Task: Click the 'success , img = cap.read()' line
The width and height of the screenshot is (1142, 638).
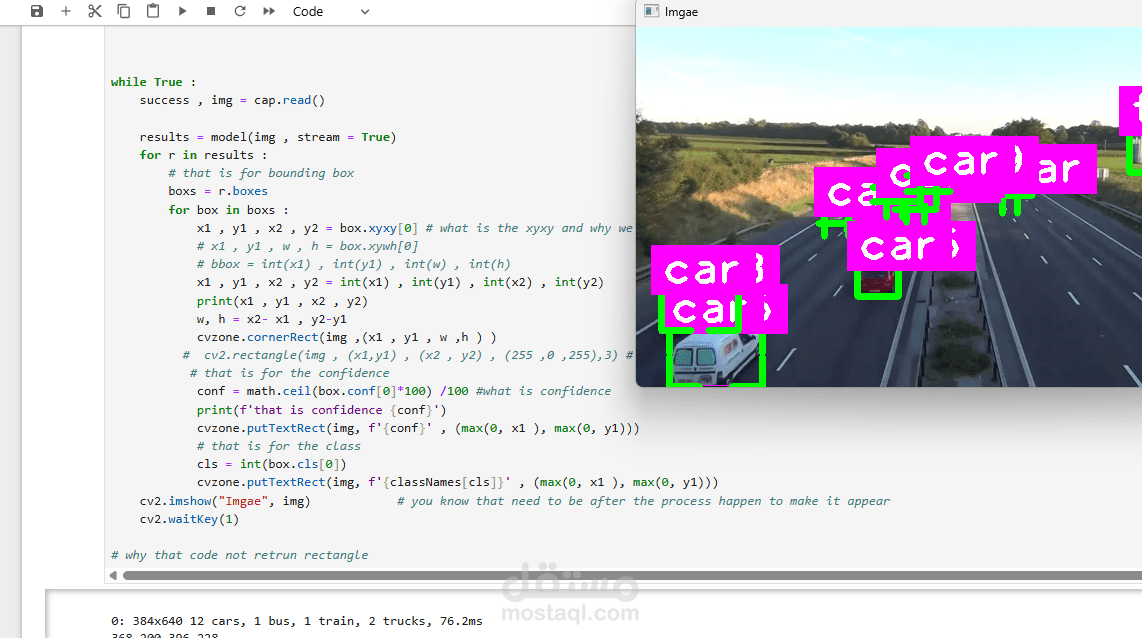Action: [x=232, y=101]
